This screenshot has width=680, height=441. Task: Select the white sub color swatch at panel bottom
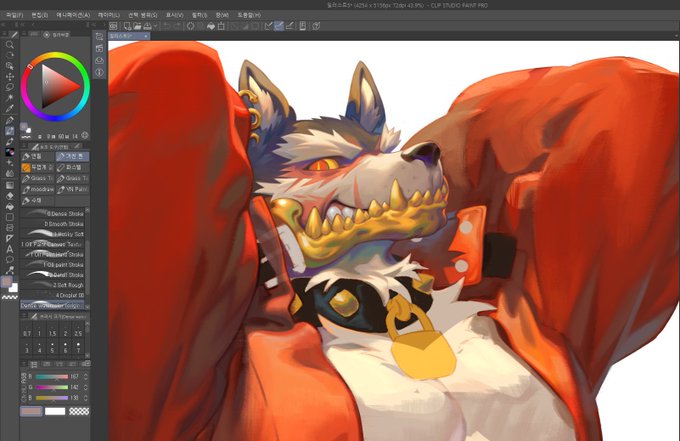pyautogui.click(x=55, y=411)
